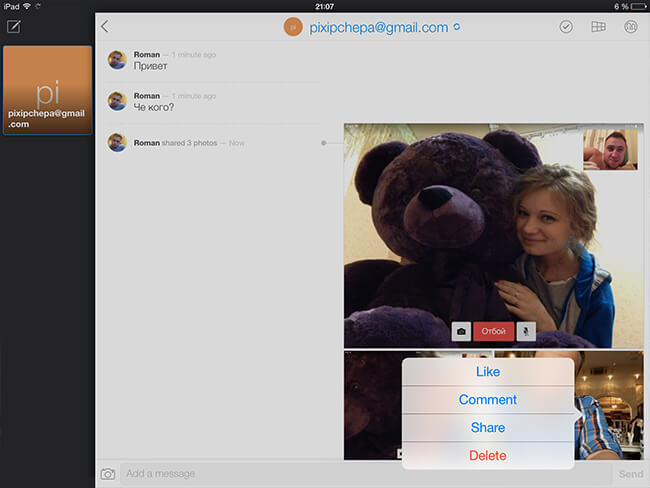This screenshot has height=488, width=650.
Task: Focus the Add a message field
Action: pos(366,474)
